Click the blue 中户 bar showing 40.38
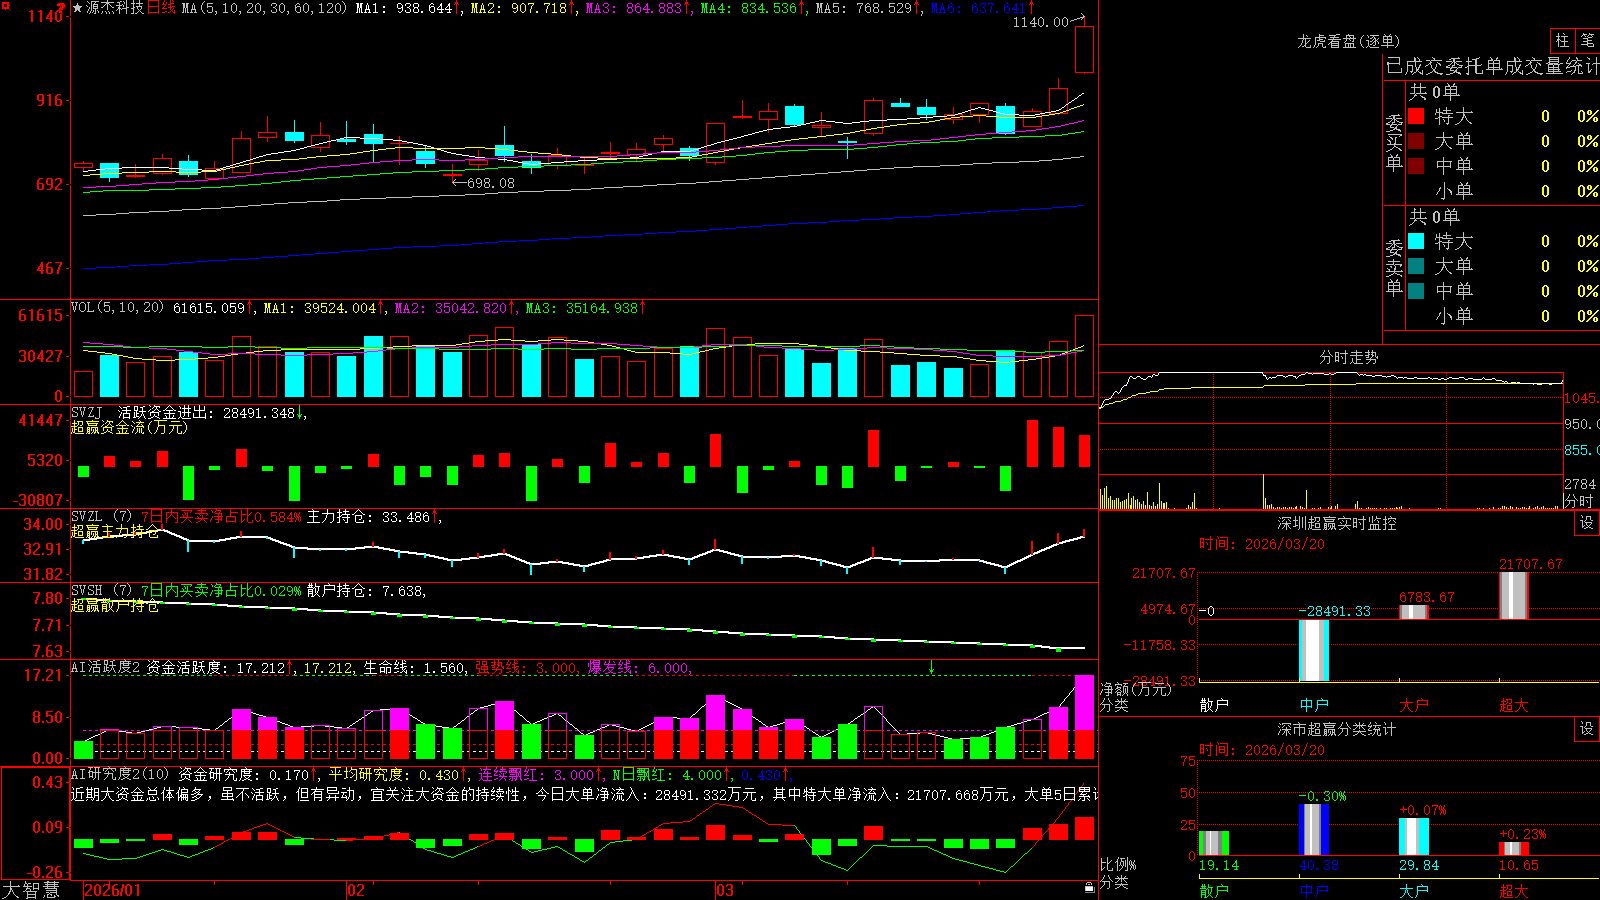The width and height of the screenshot is (1600, 900). coord(1314,829)
